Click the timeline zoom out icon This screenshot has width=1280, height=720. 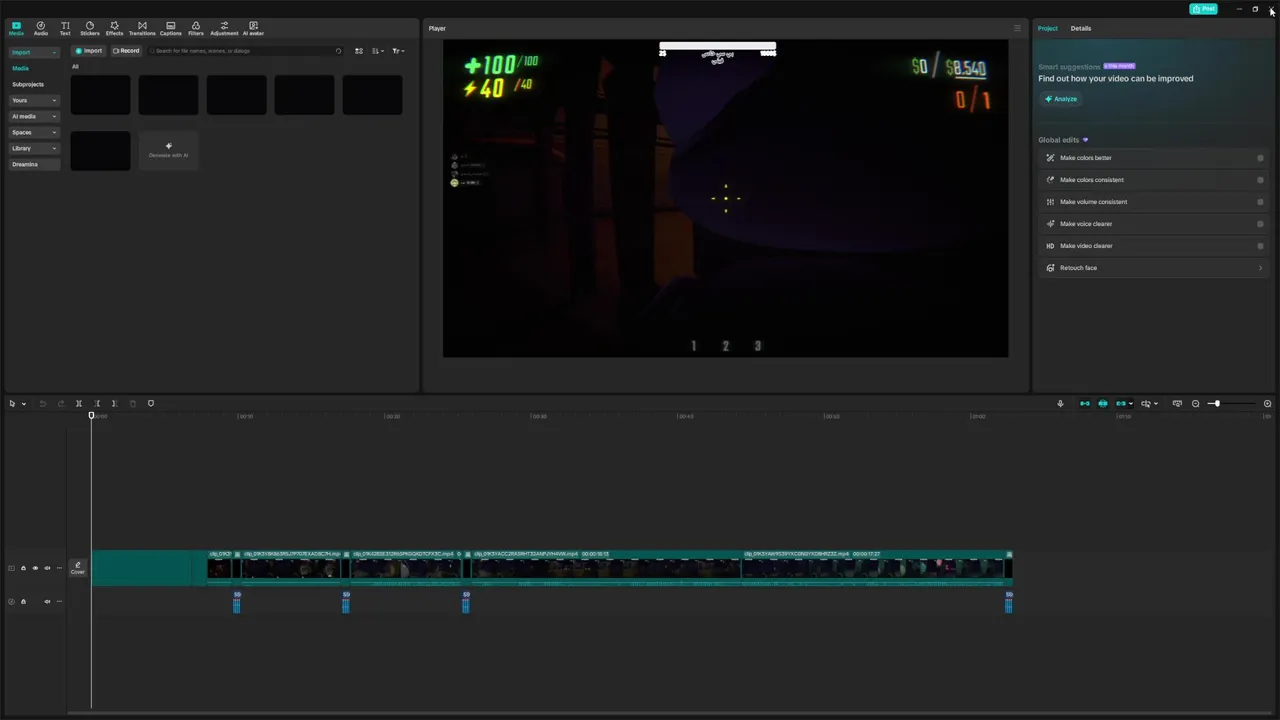1195,403
